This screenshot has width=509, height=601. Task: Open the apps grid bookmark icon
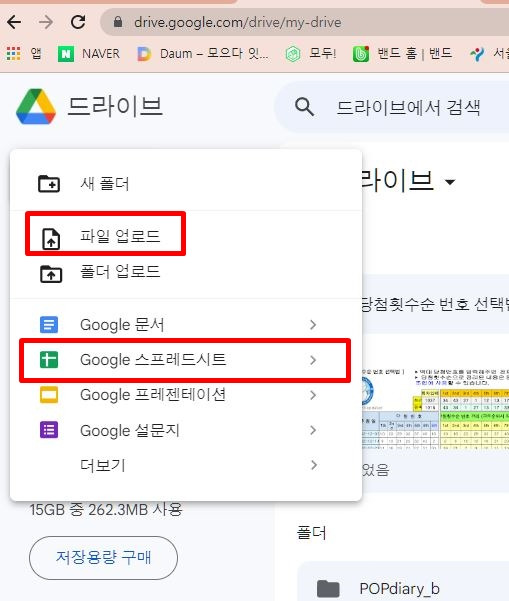pyautogui.click(x=13, y=53)
